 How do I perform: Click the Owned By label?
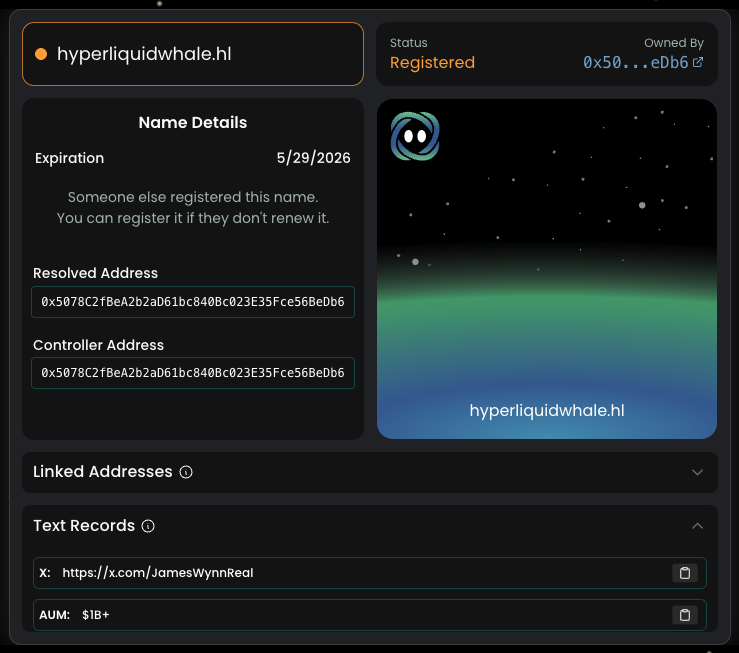tap(674, 43)
